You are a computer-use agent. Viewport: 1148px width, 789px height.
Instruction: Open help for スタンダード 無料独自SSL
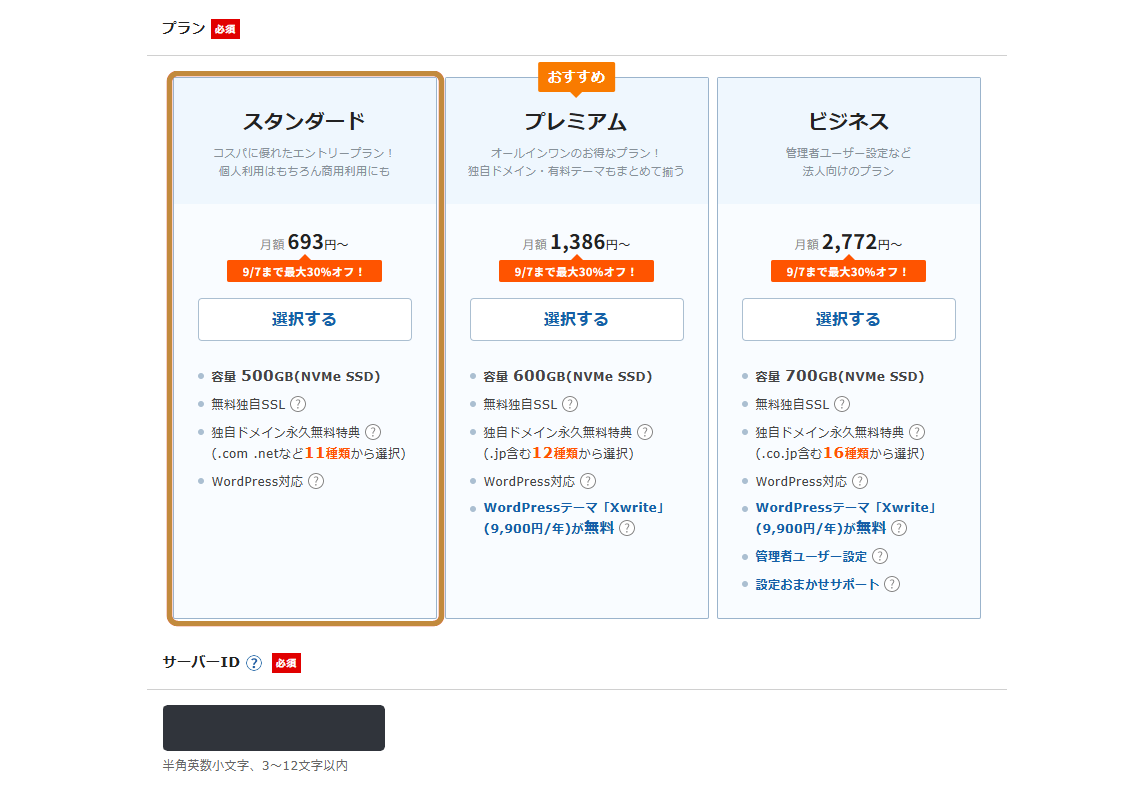(x=298, y=404)
